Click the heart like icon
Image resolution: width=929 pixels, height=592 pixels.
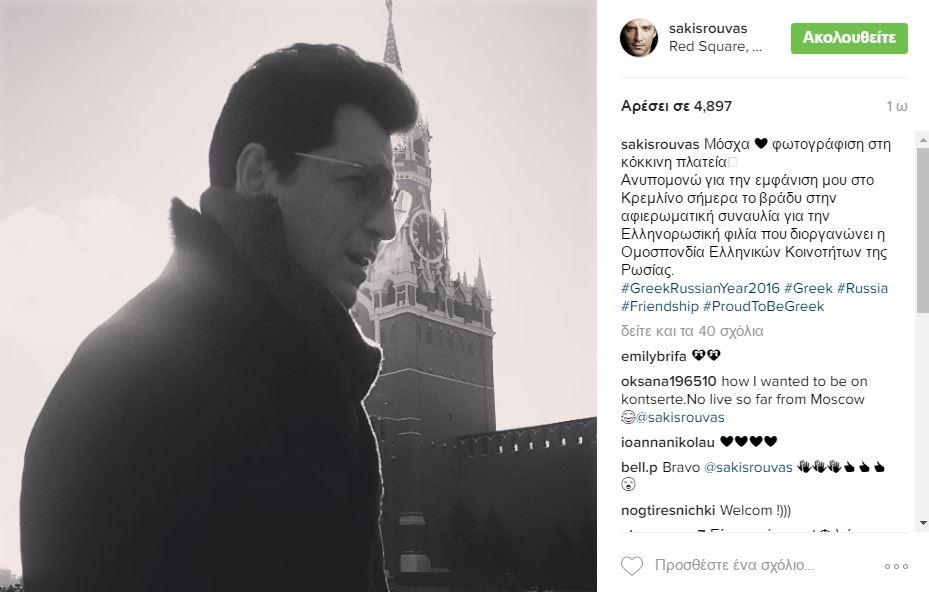click(x=632, y=566)
